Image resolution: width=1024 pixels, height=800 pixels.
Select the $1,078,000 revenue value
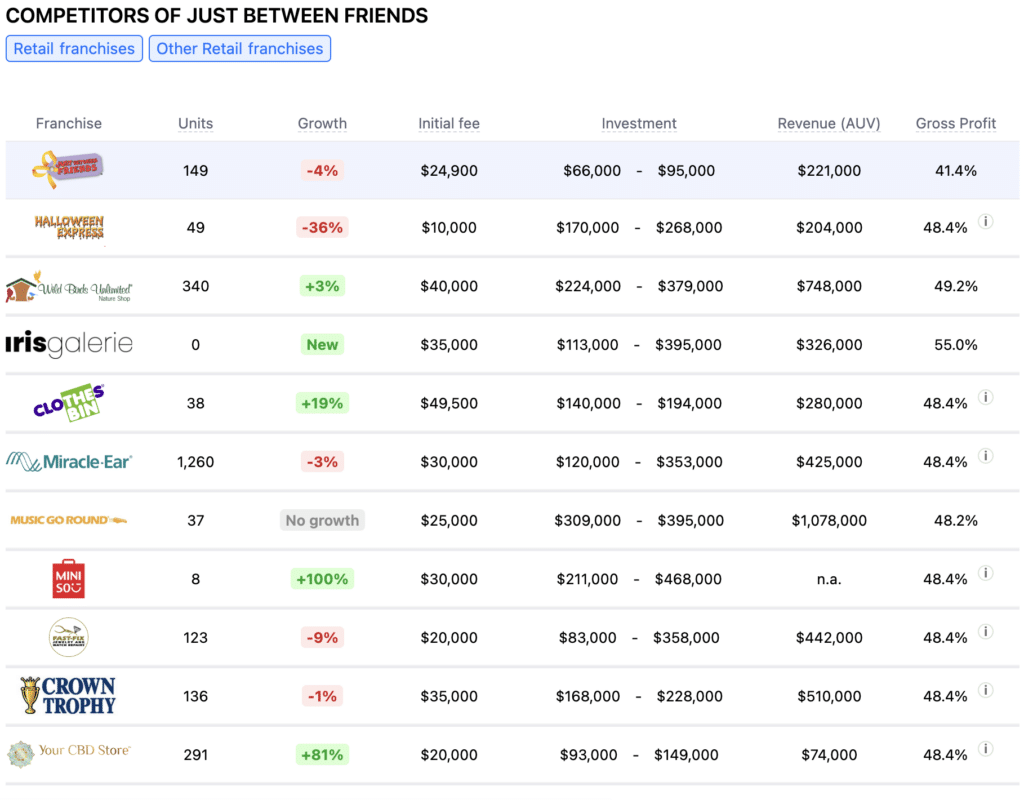click(829, 520)
